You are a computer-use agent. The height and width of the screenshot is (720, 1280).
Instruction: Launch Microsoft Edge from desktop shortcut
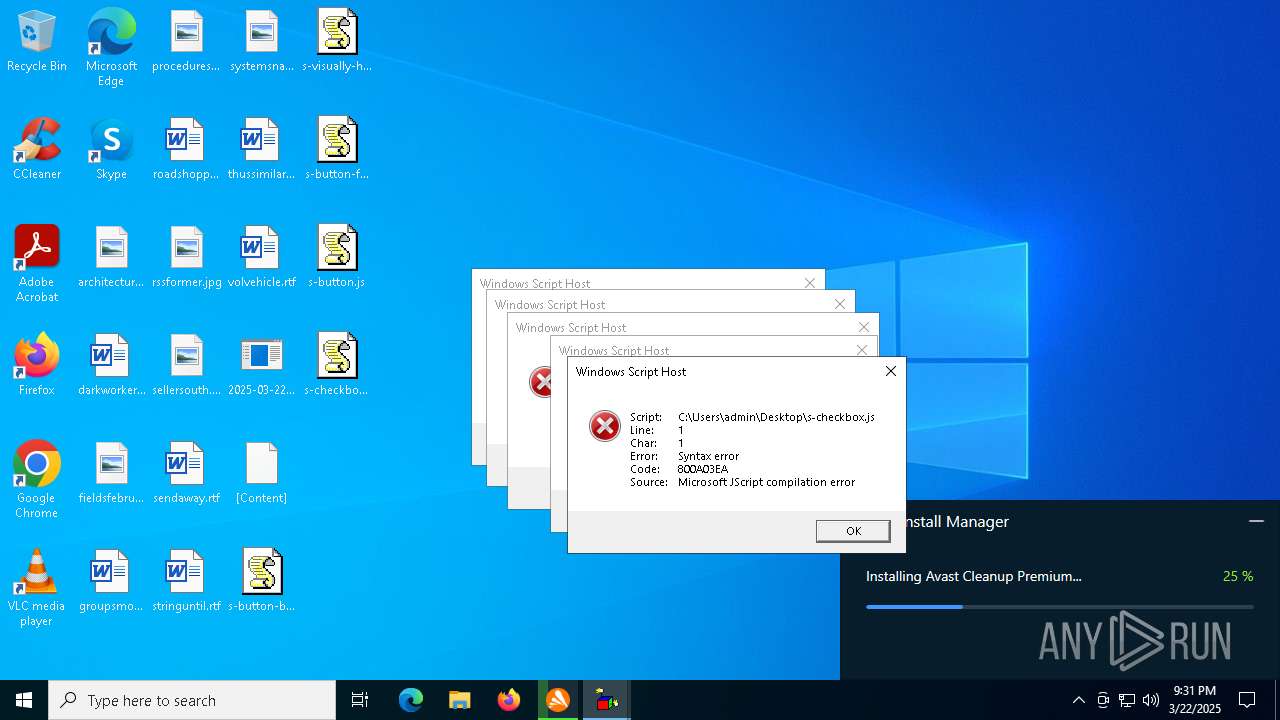111,48
